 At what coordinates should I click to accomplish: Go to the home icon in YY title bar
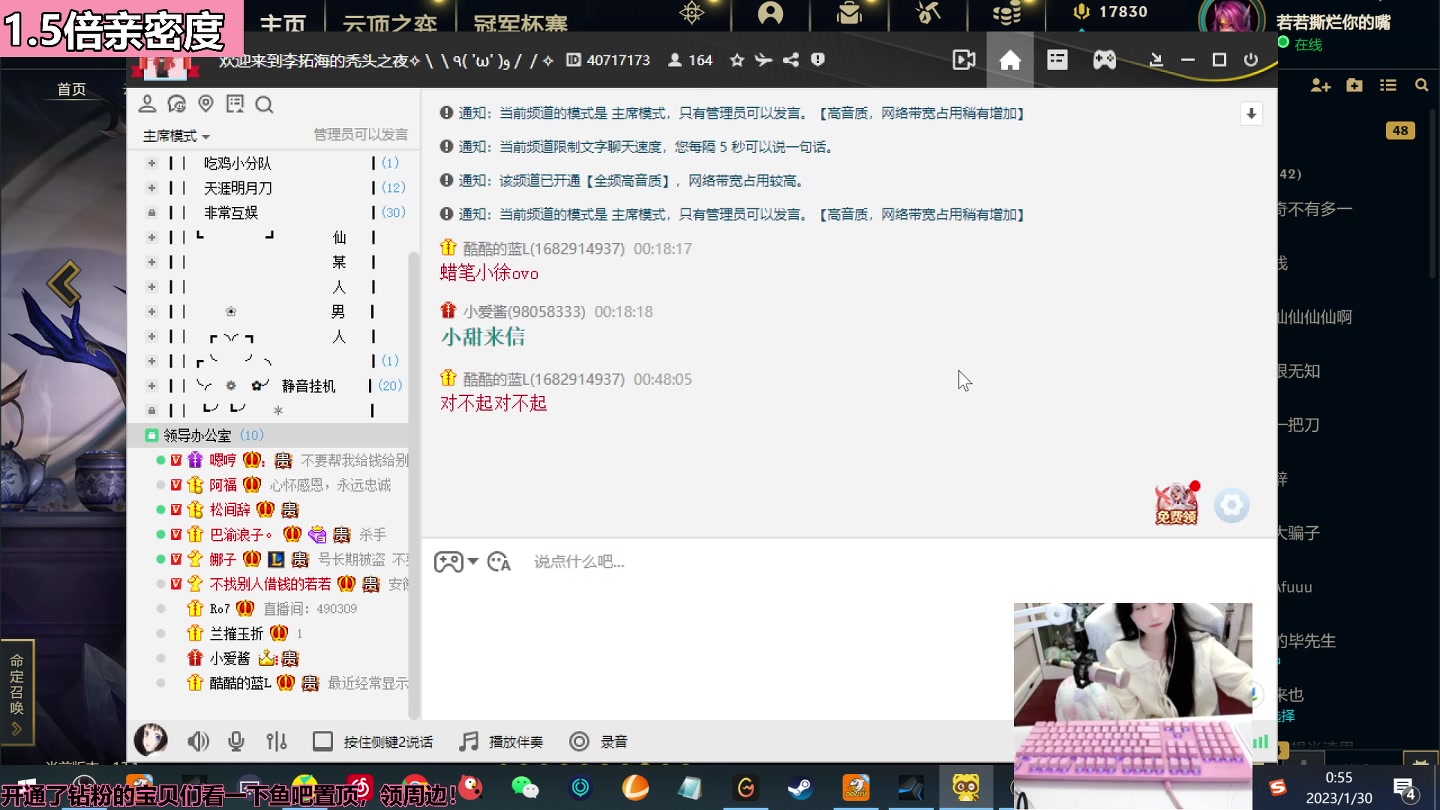(x=1010, y=60)
